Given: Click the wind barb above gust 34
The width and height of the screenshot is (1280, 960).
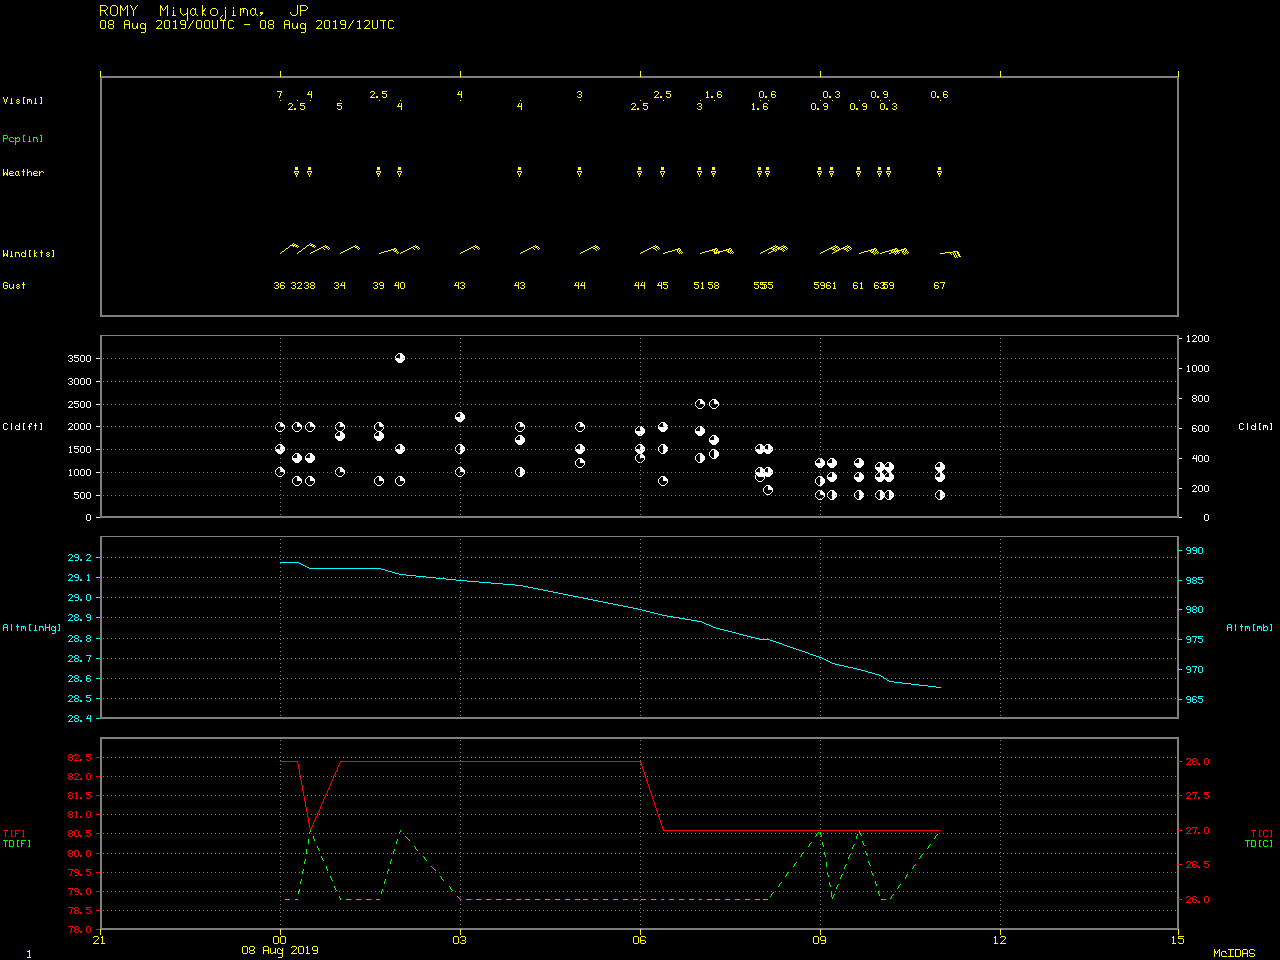Looking at the screenshot, I should tap(349, 249).
